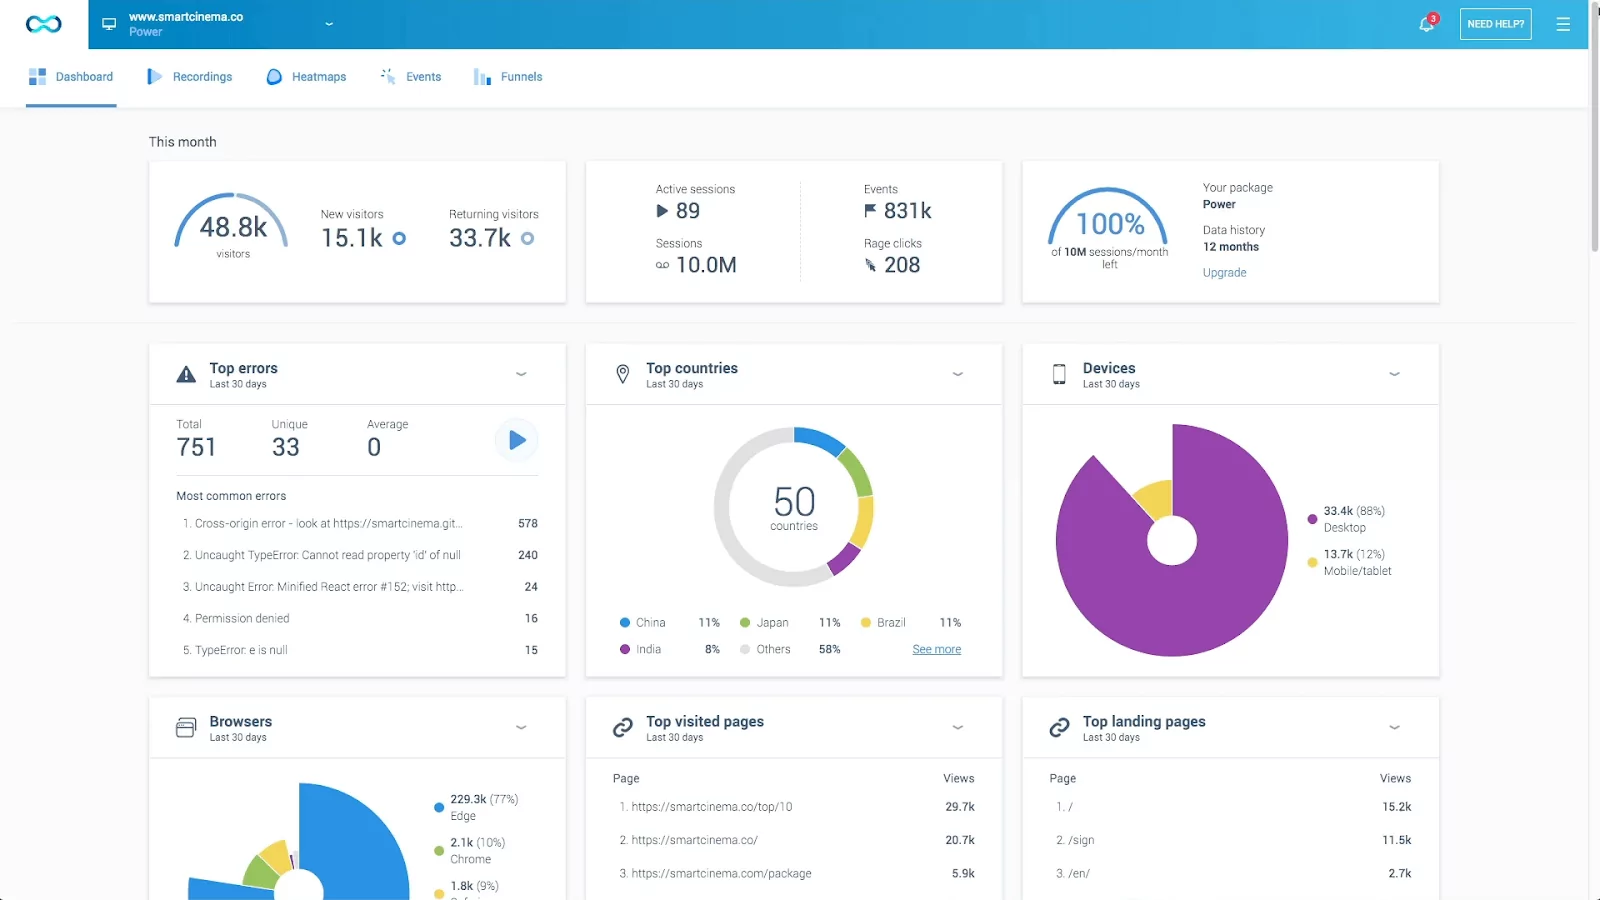Click the mobile device icon on Devices card
Viewport: 1600px width, 900px height.
tap(1058, 373)
